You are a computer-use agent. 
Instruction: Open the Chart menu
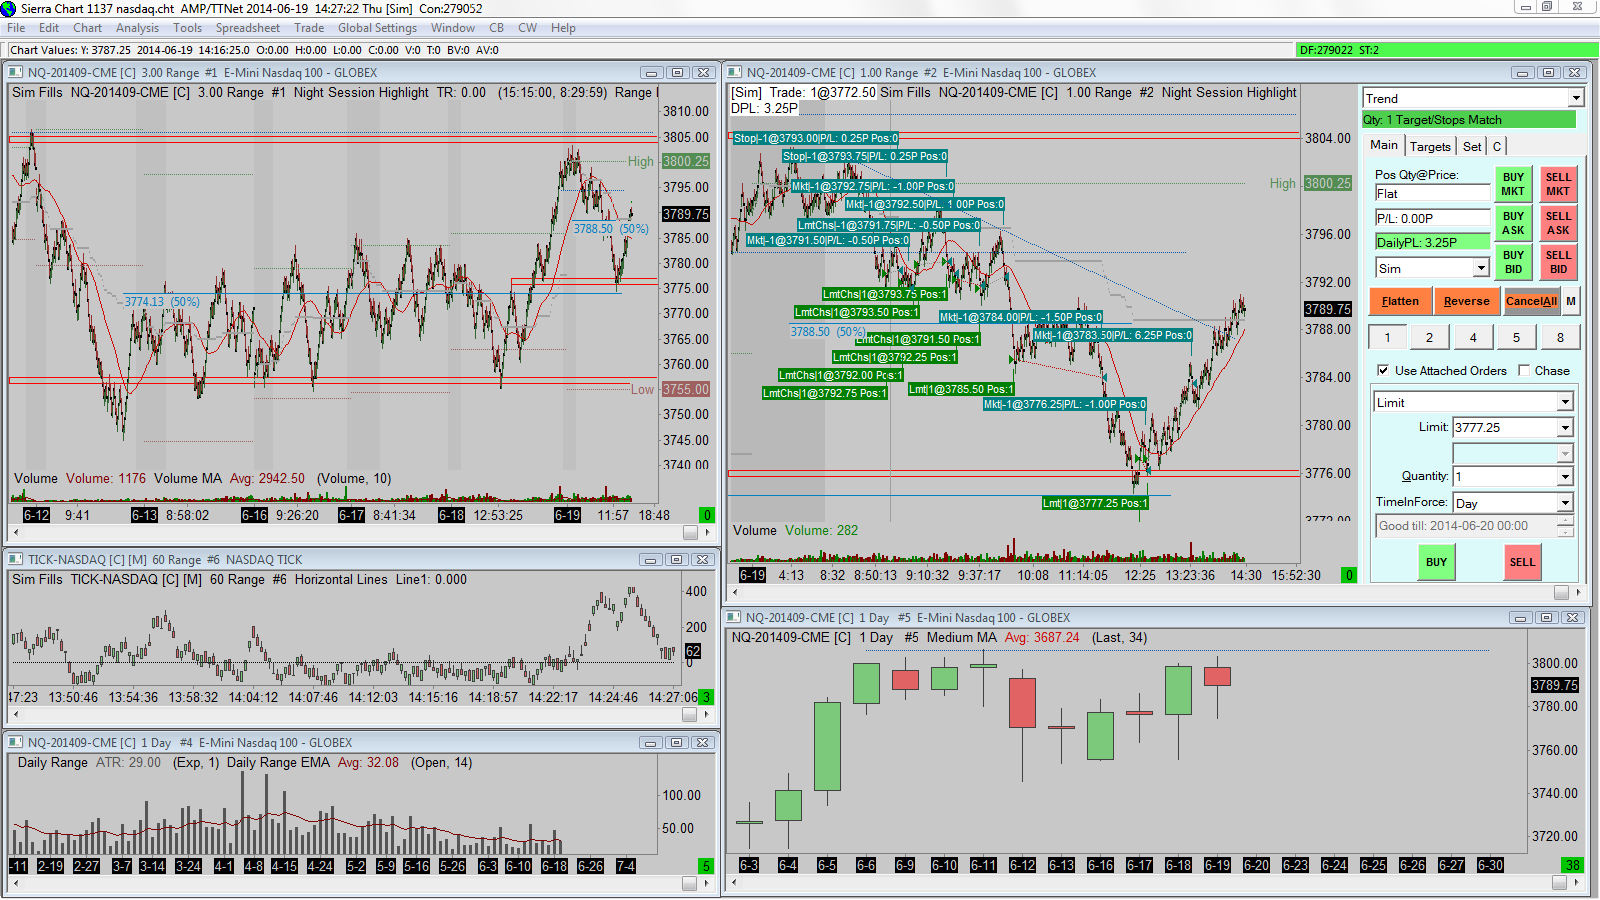click(87, 28)
